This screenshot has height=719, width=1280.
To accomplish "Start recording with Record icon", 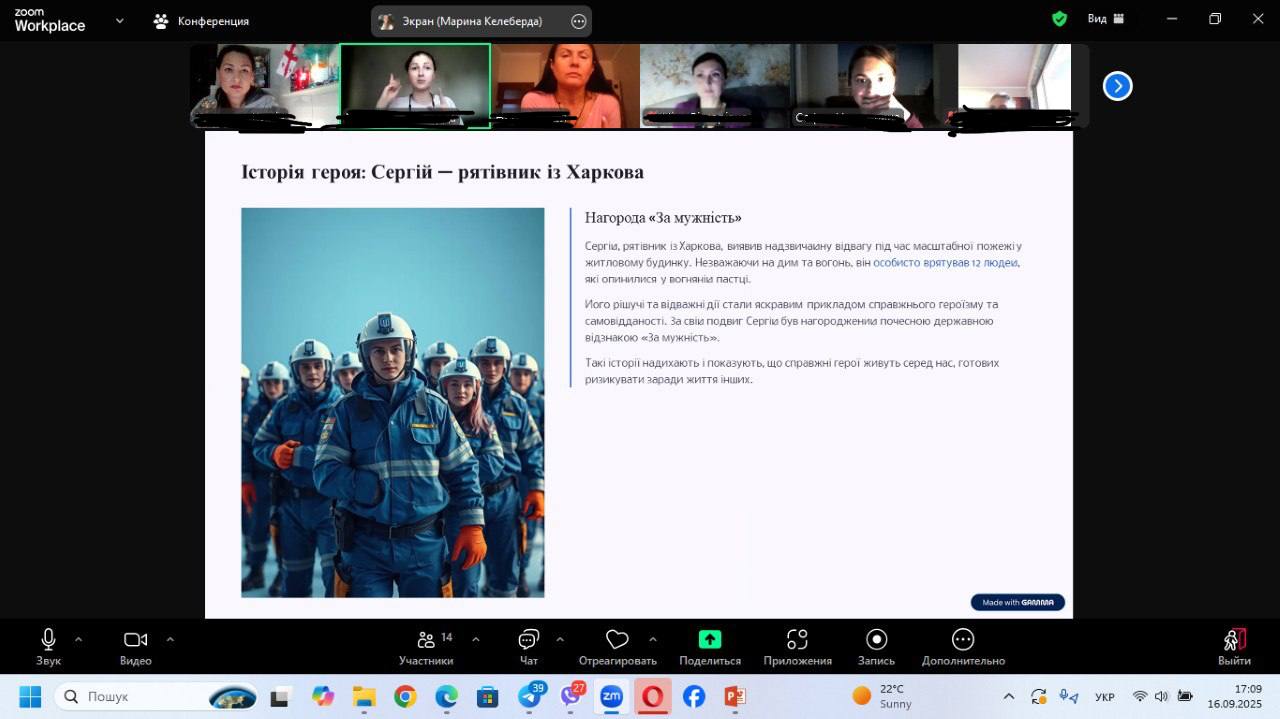I will coord(876,640).
